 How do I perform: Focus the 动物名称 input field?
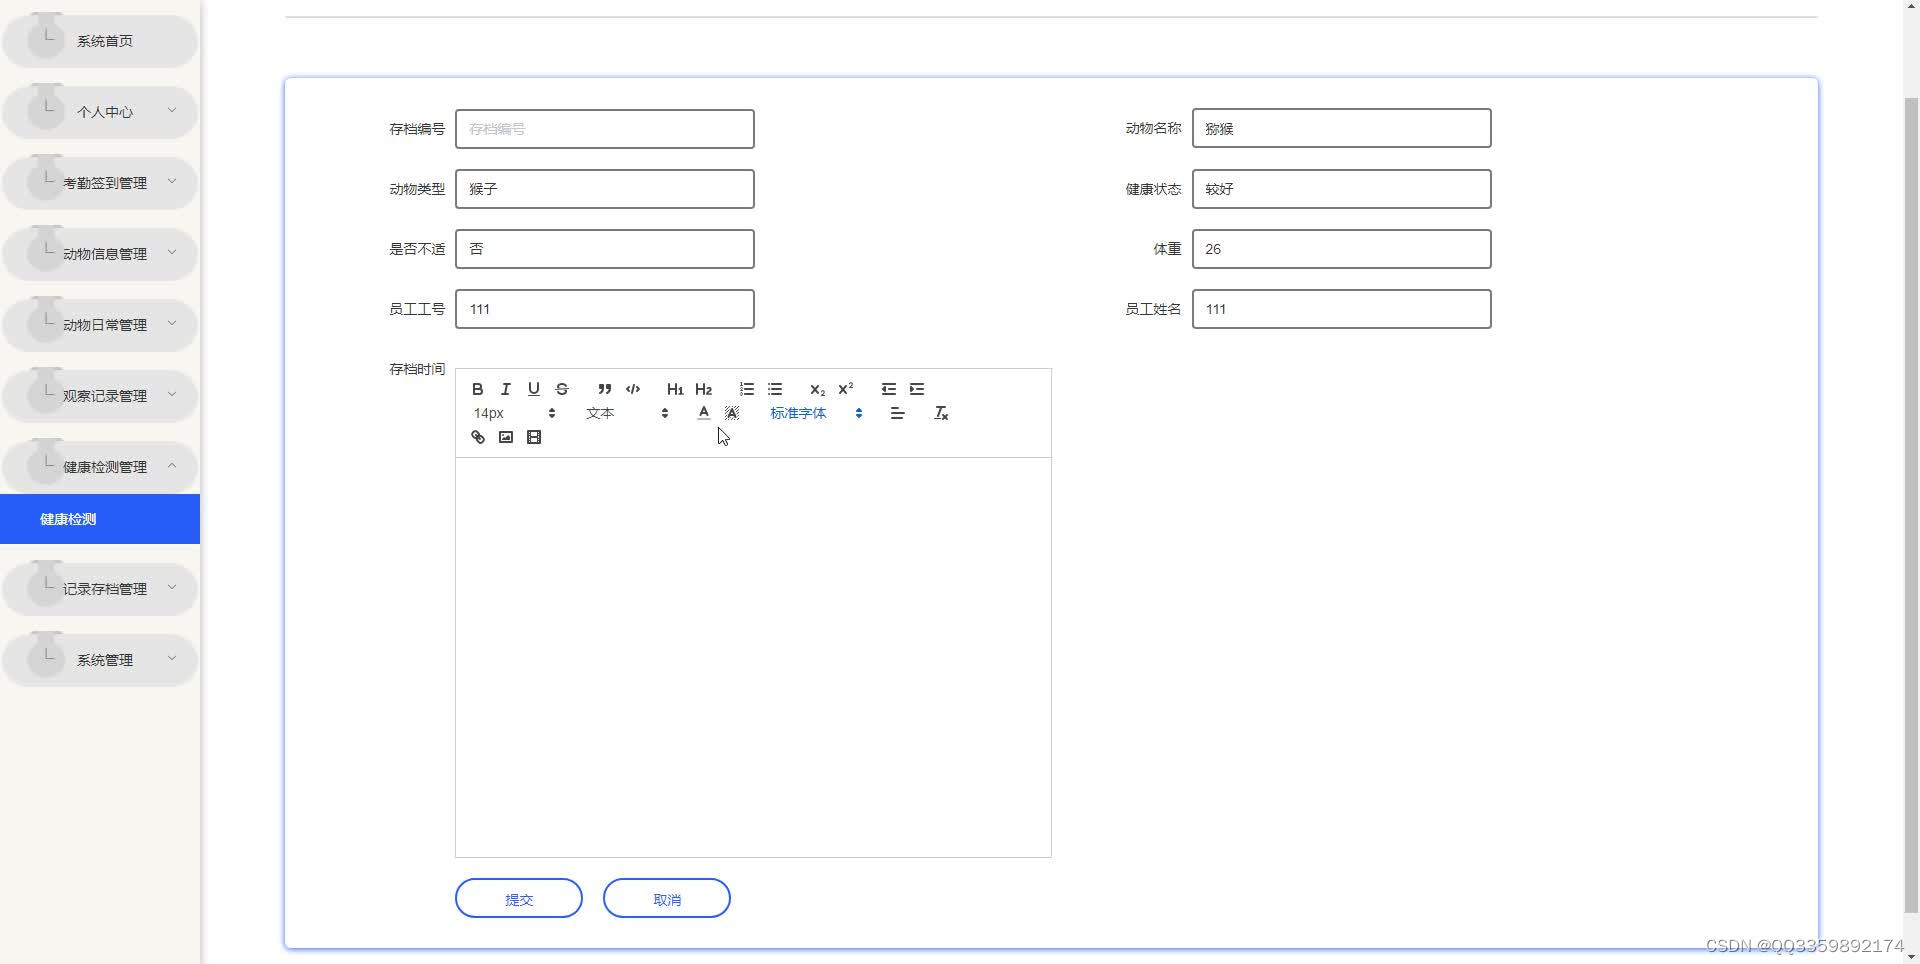[x=1342, y=128]
